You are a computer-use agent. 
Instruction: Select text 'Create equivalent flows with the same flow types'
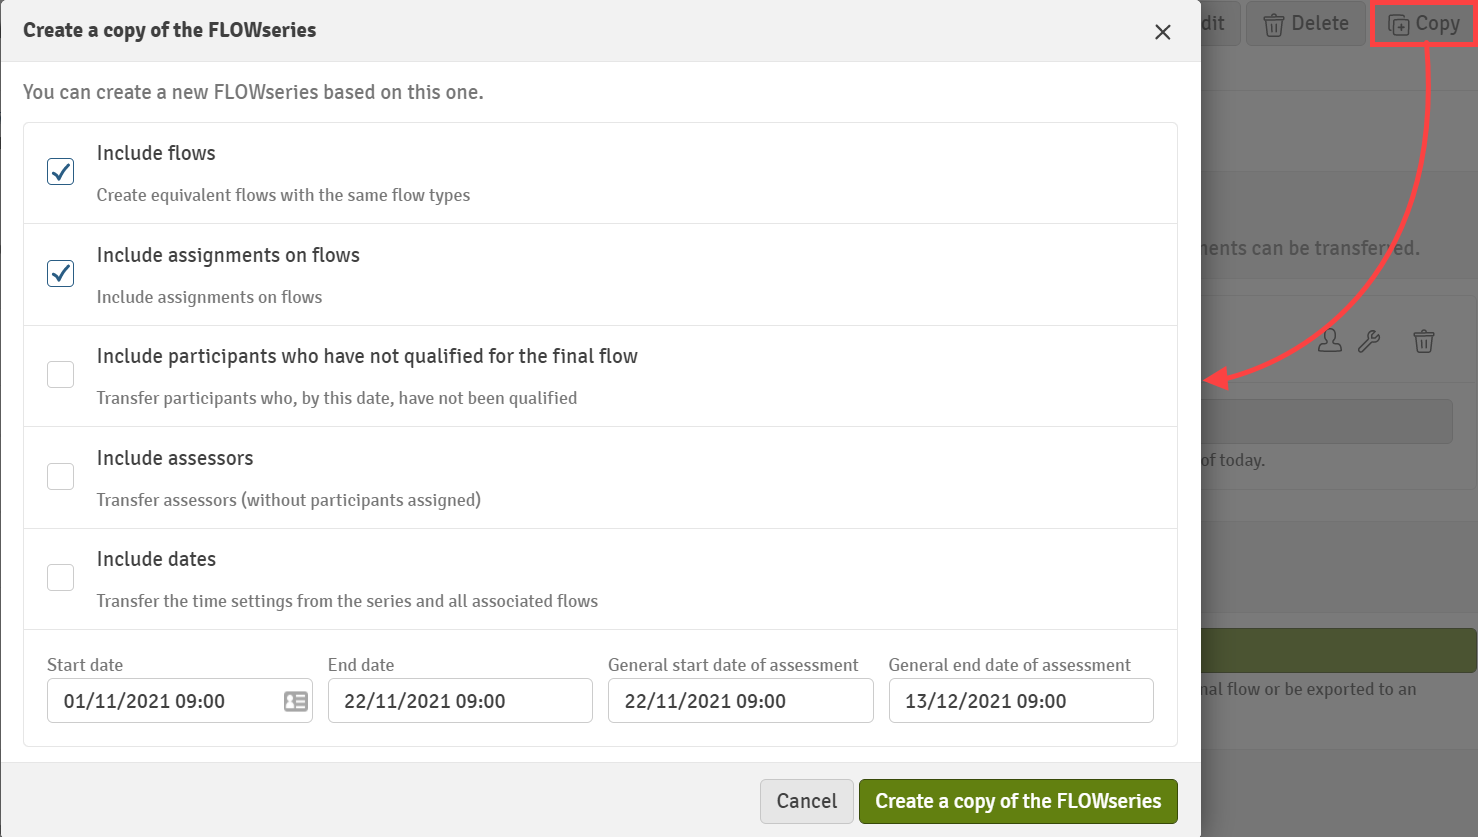point(283,195)
